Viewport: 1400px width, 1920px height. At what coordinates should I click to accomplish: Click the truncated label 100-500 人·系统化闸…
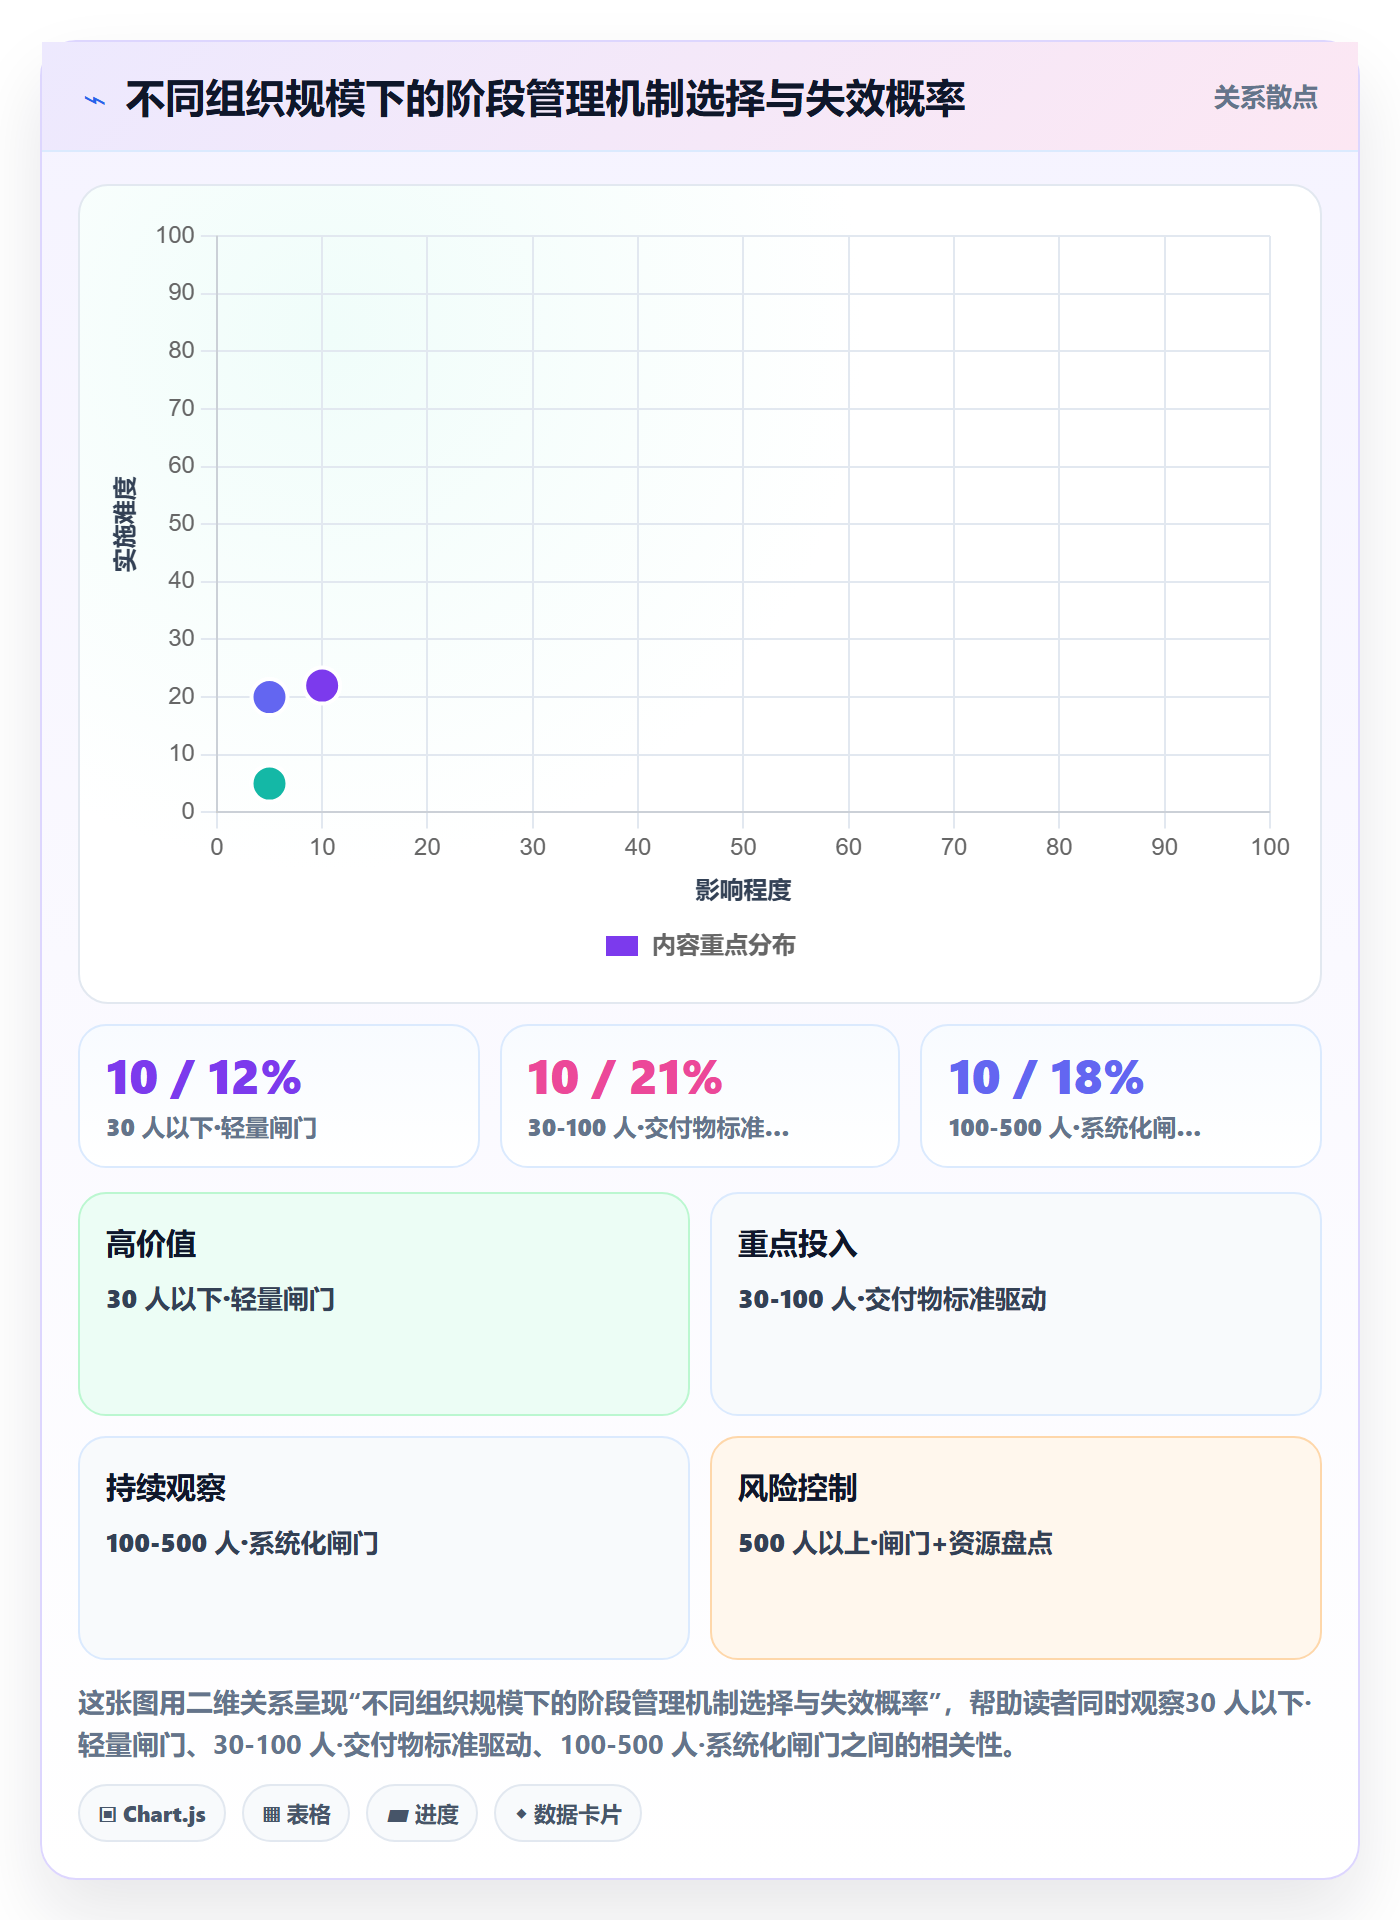point(1075,1129)
